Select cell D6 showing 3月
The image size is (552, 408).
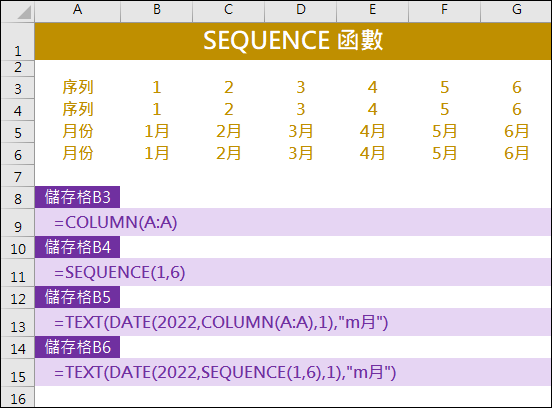[300, 153]
